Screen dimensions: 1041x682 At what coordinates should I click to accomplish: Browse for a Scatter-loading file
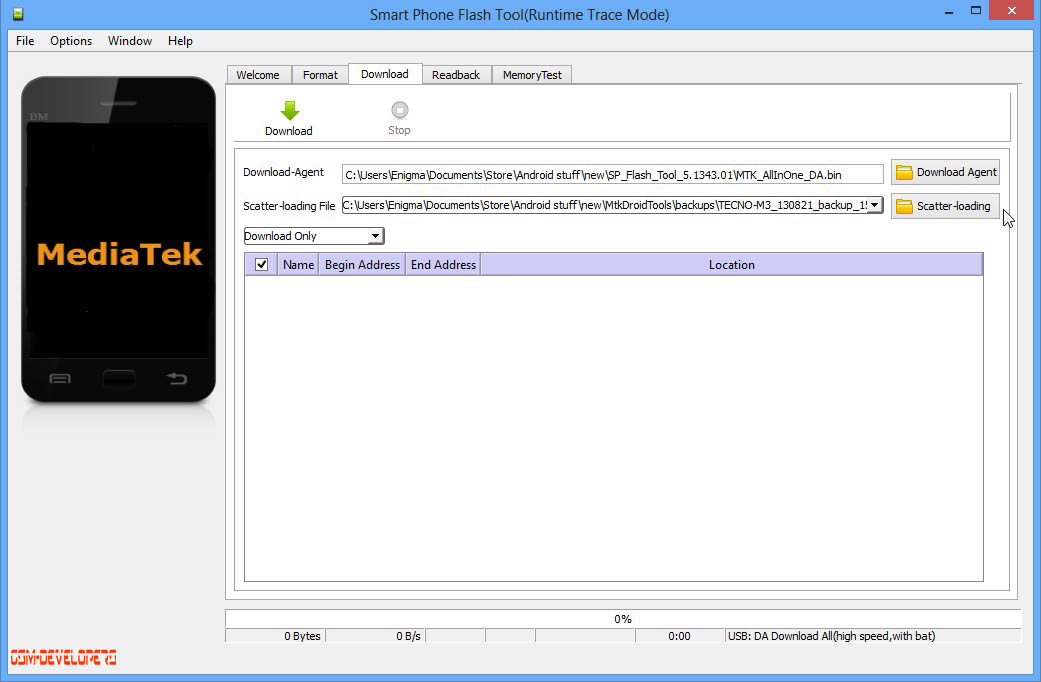pos(945,206)
